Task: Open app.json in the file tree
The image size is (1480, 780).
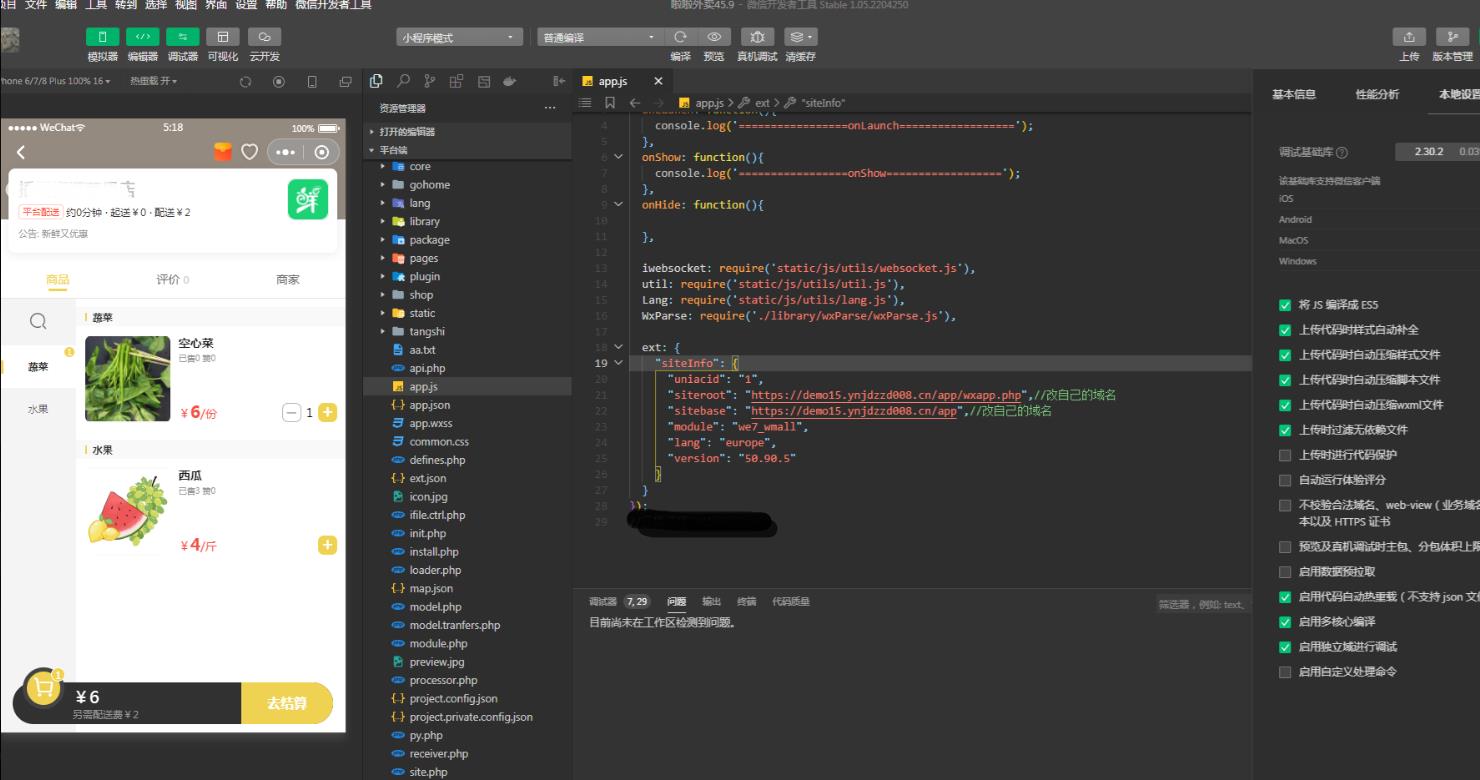Action: pyautogui.click(x=429, y=405)
